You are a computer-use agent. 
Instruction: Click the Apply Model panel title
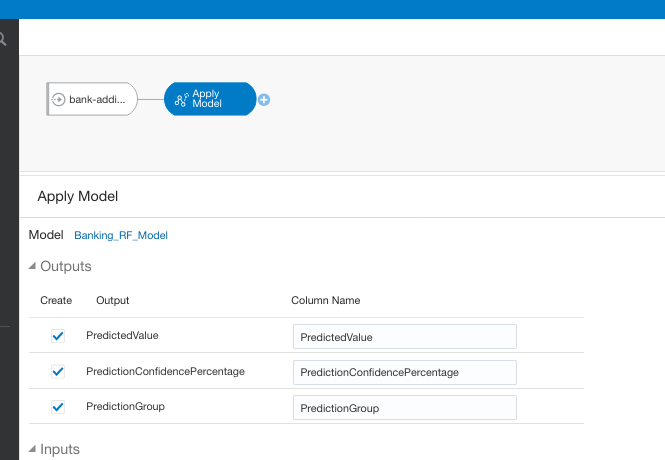[78, 197]
